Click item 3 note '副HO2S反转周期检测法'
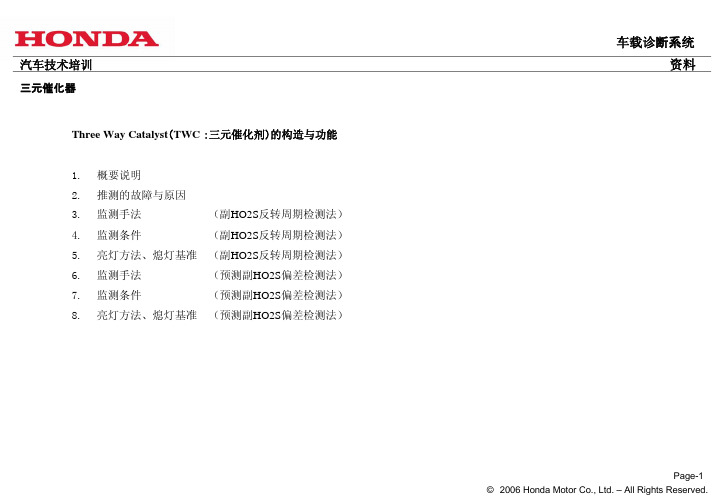724x502 pixels. [x=278, y=214]
